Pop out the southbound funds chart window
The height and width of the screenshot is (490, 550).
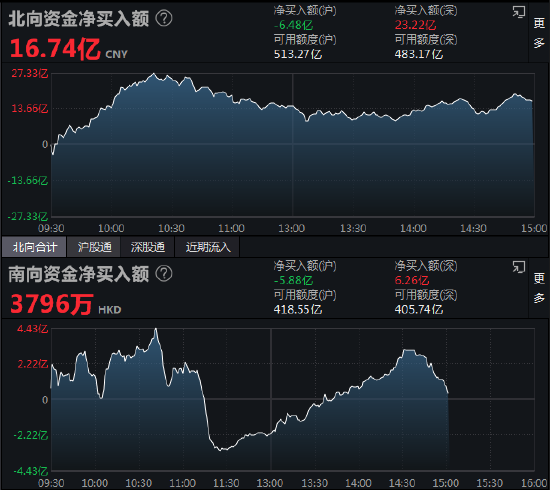[518, 267]
